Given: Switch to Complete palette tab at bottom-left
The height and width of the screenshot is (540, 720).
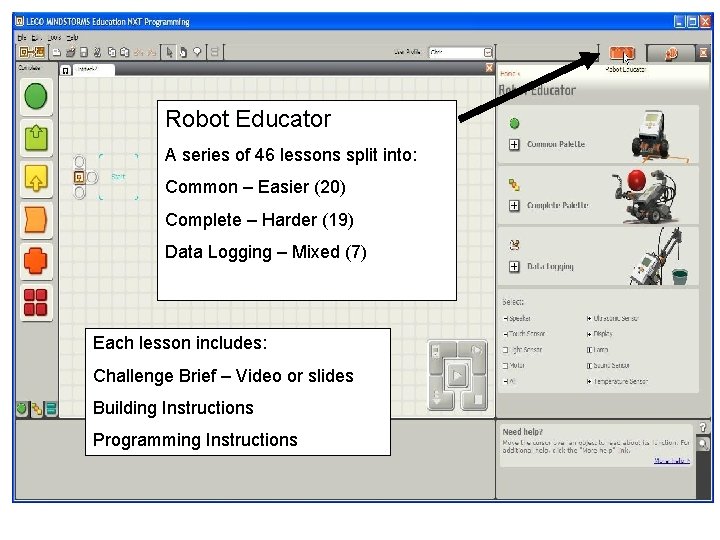Looking at the screenshot, I should (36, 409).
